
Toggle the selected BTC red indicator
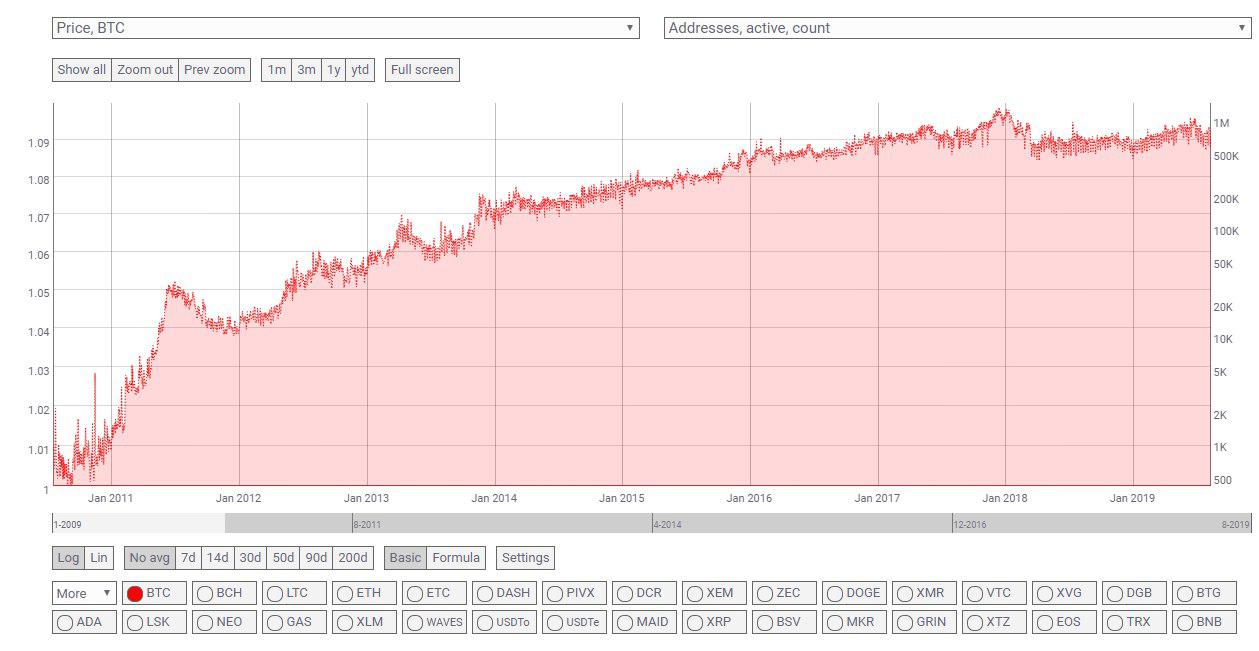coord(135,594)
